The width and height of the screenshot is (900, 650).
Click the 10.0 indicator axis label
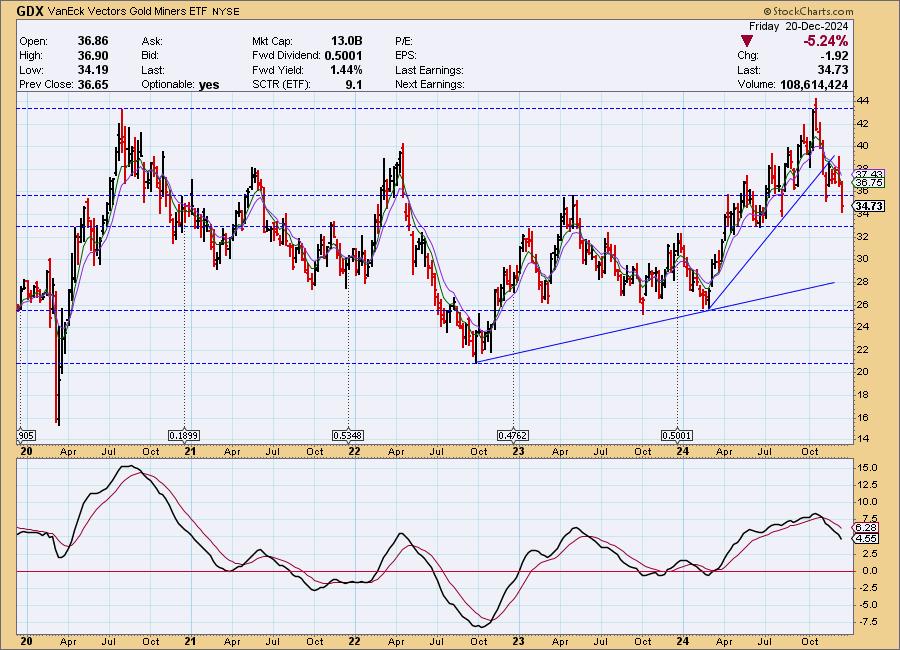867,502
